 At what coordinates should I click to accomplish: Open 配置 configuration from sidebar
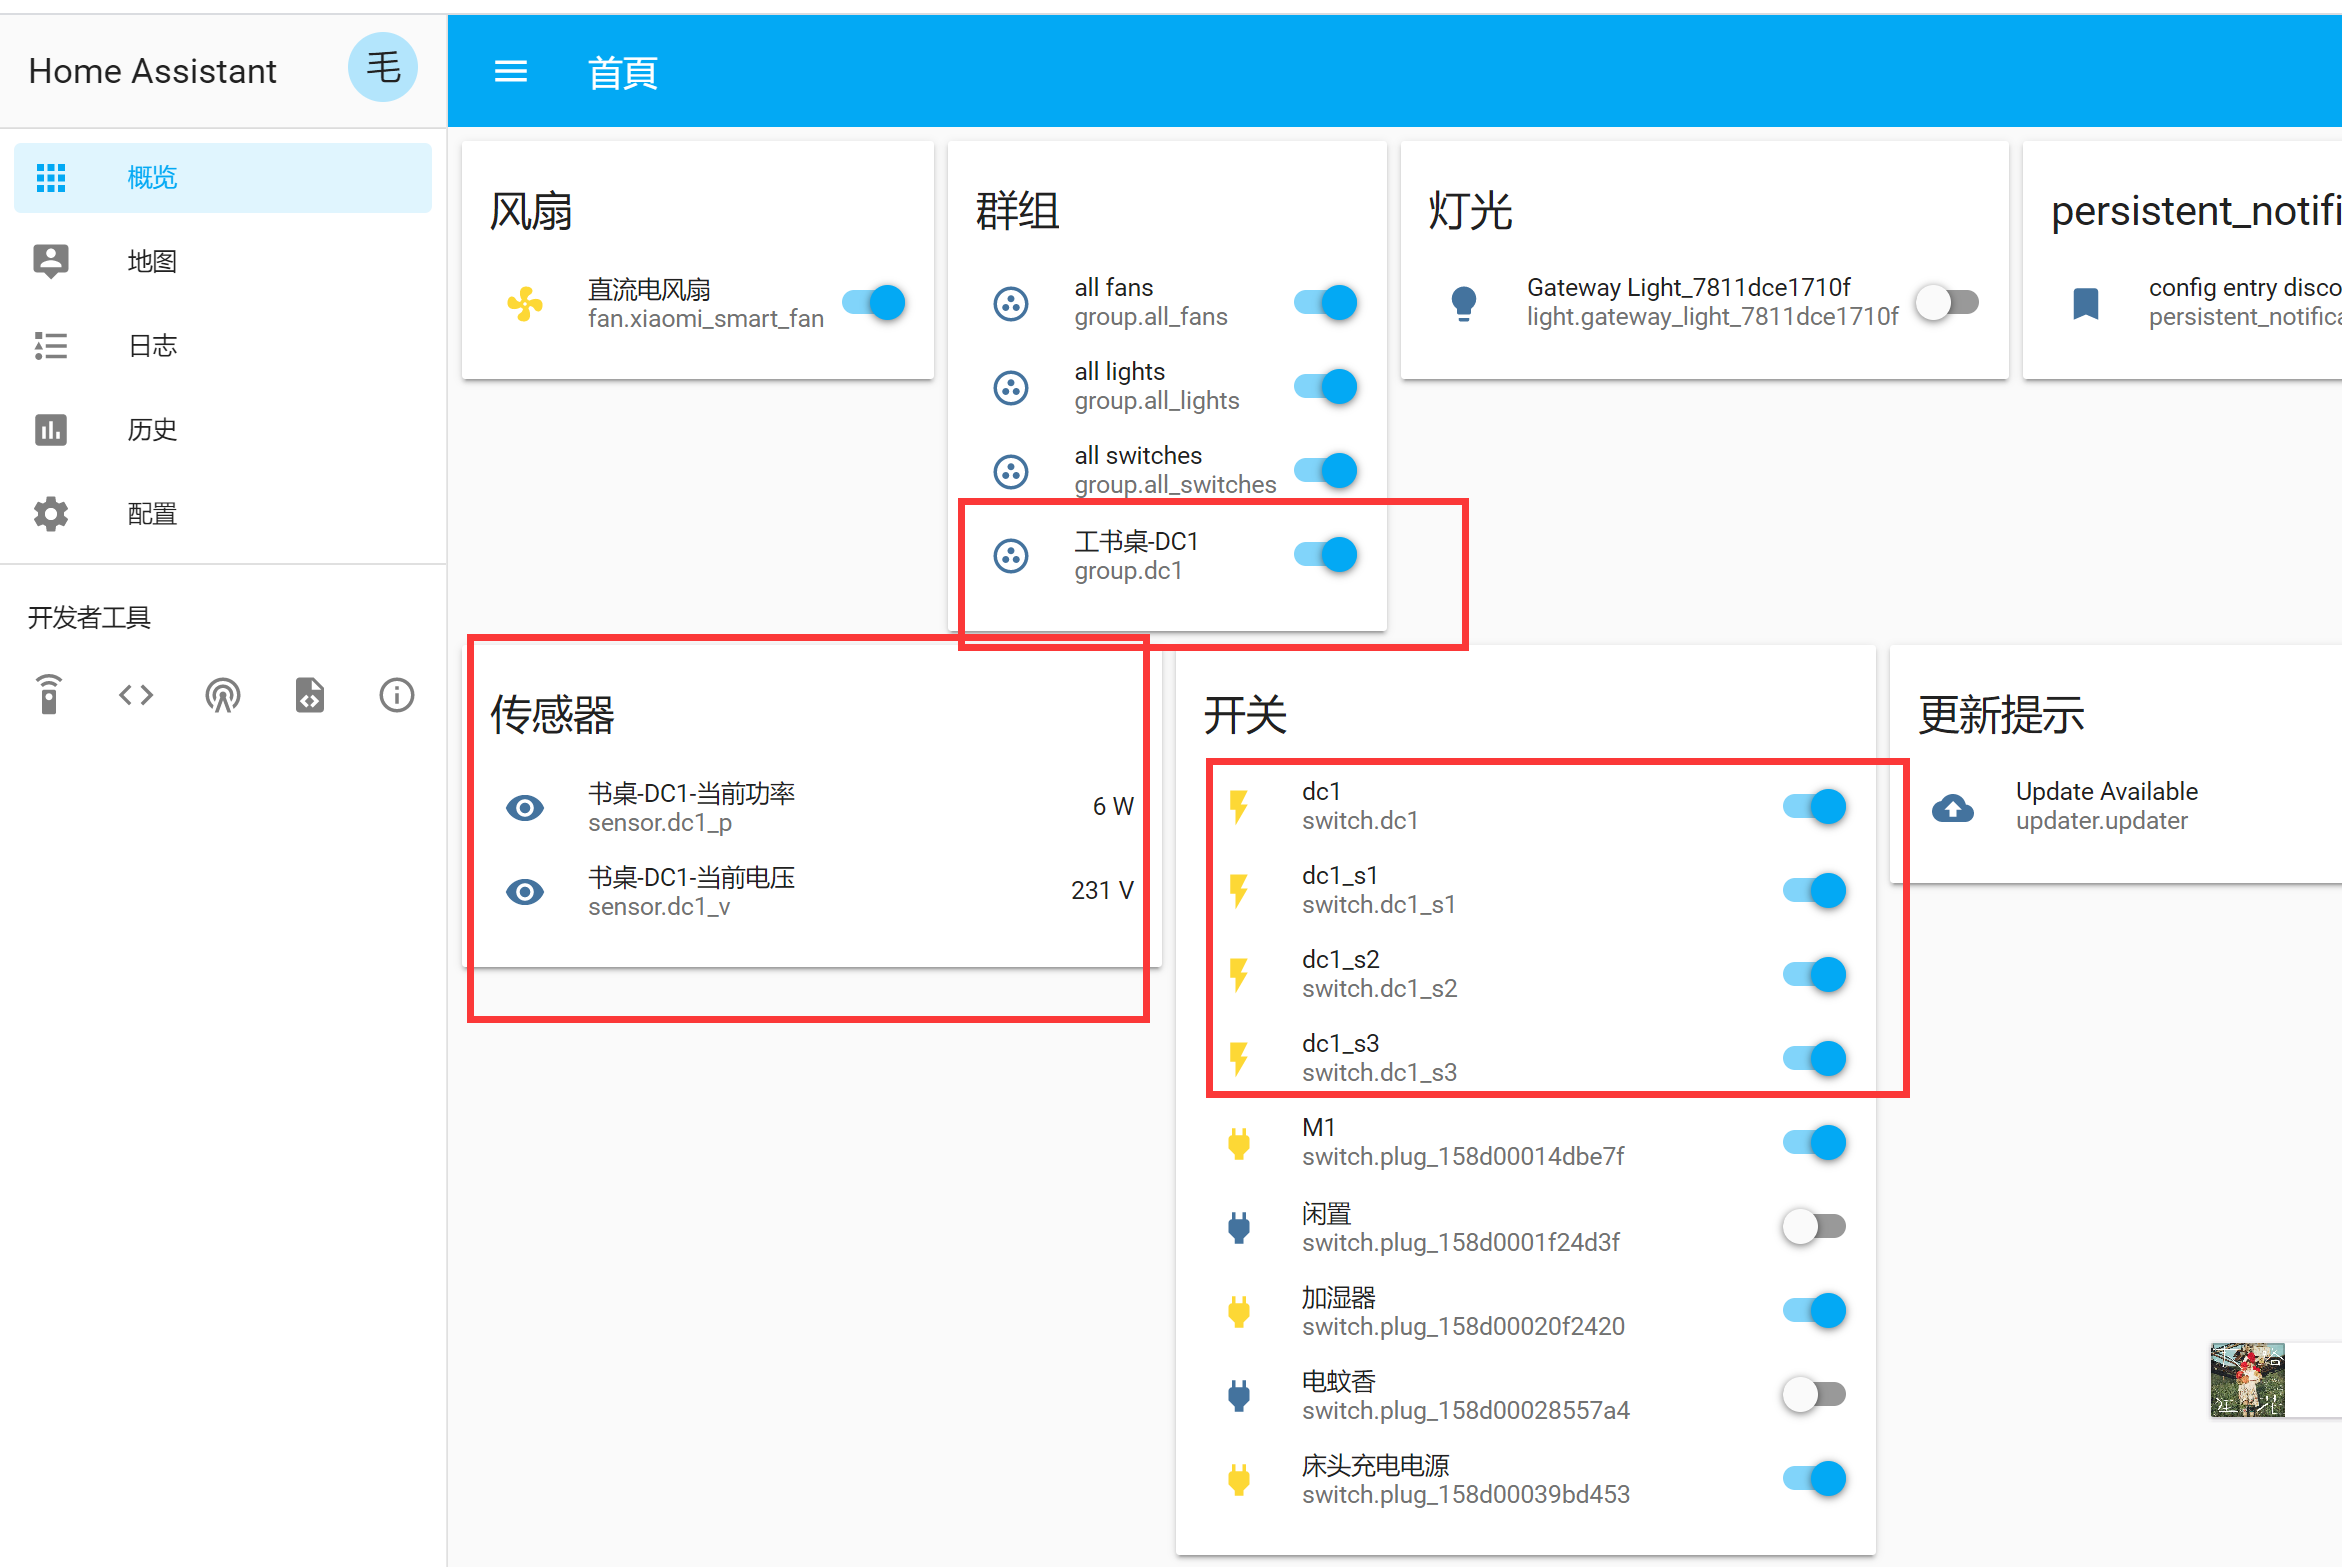(152, 514)
